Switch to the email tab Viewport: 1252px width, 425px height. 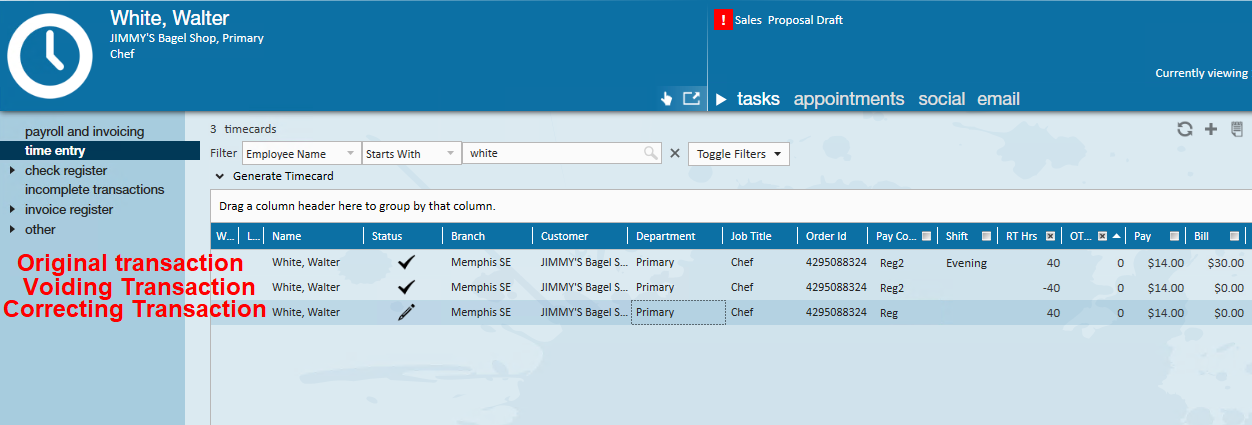click(x=998, y=99)
